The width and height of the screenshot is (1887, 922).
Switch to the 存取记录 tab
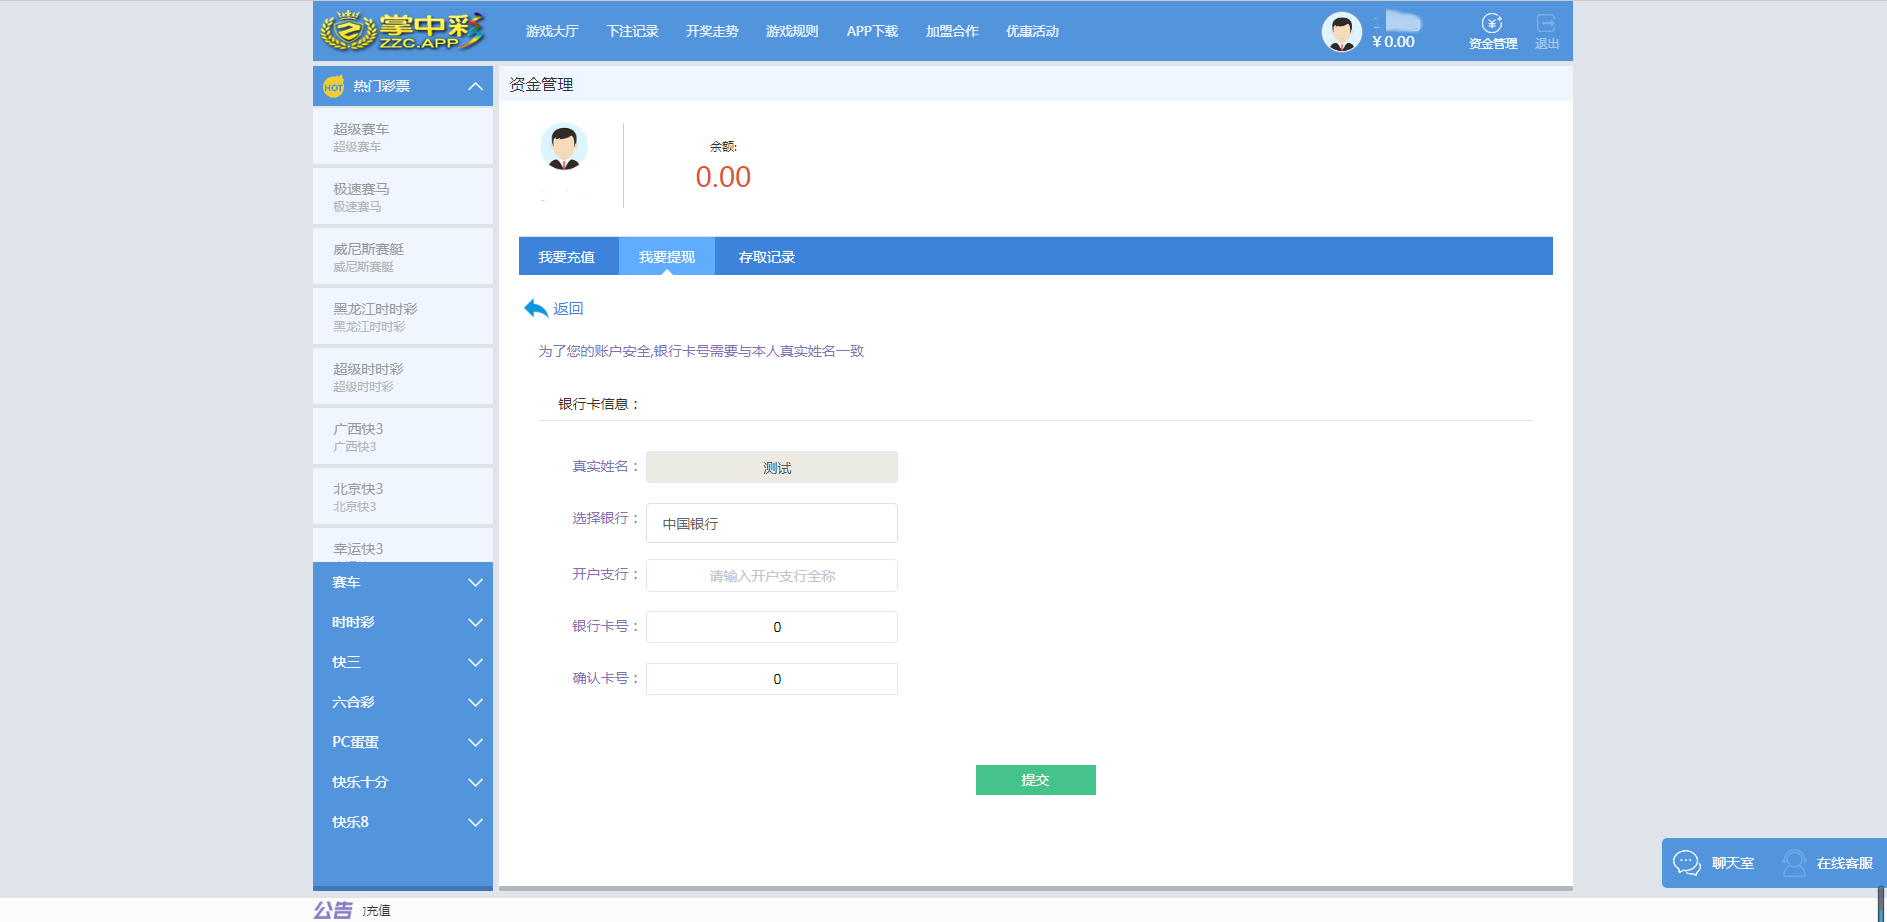coord(767,257)
